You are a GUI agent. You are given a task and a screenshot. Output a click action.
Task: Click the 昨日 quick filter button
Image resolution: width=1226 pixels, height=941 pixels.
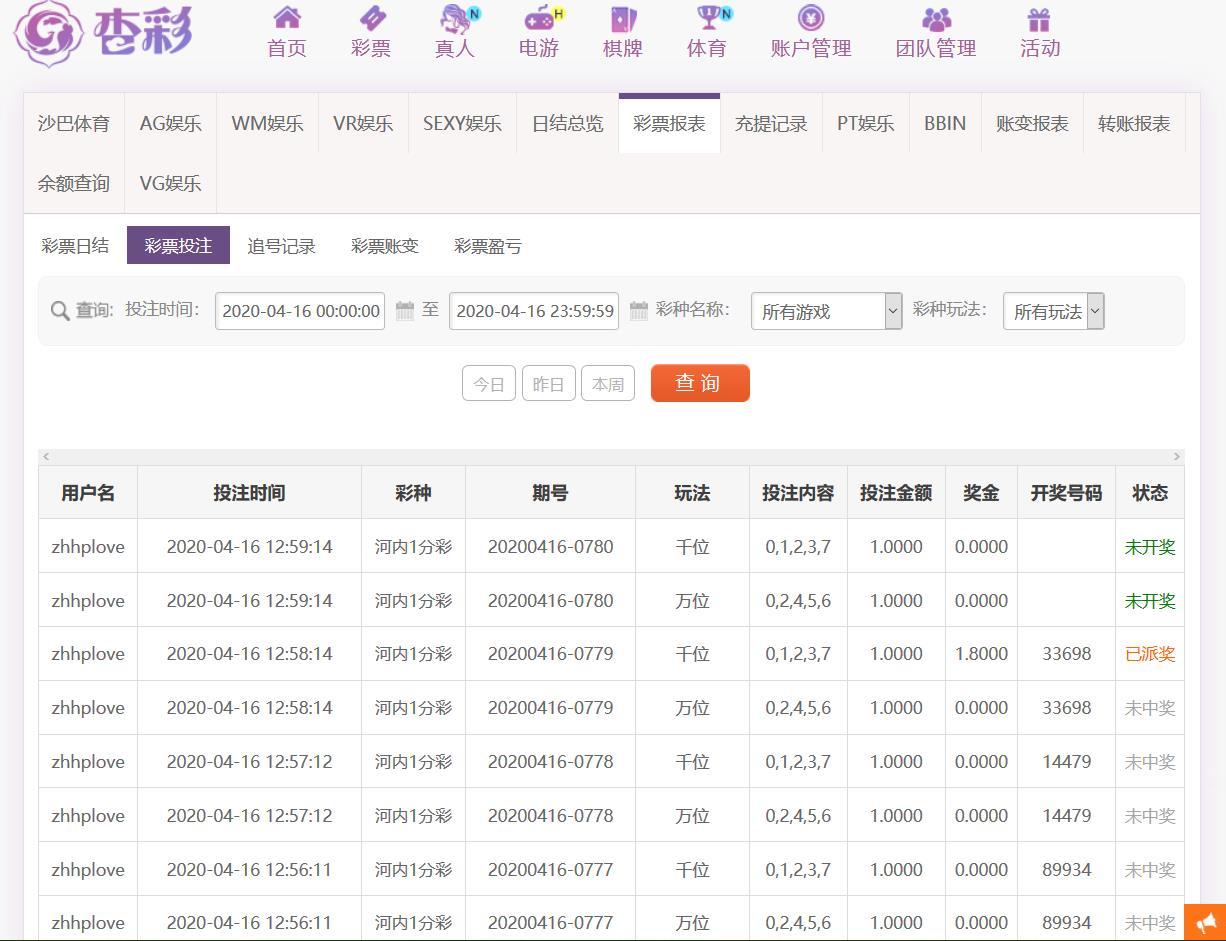coord(548,384)
